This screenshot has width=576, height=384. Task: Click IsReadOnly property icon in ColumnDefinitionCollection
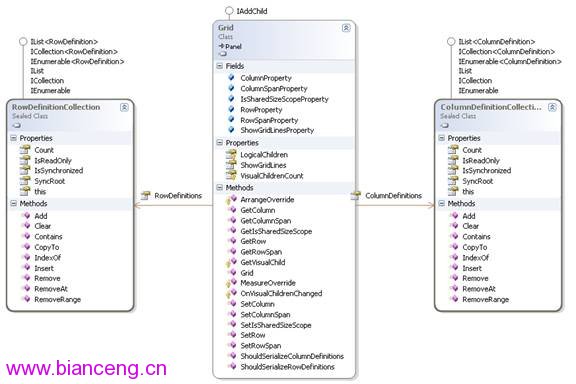click(x=453, y=160)
